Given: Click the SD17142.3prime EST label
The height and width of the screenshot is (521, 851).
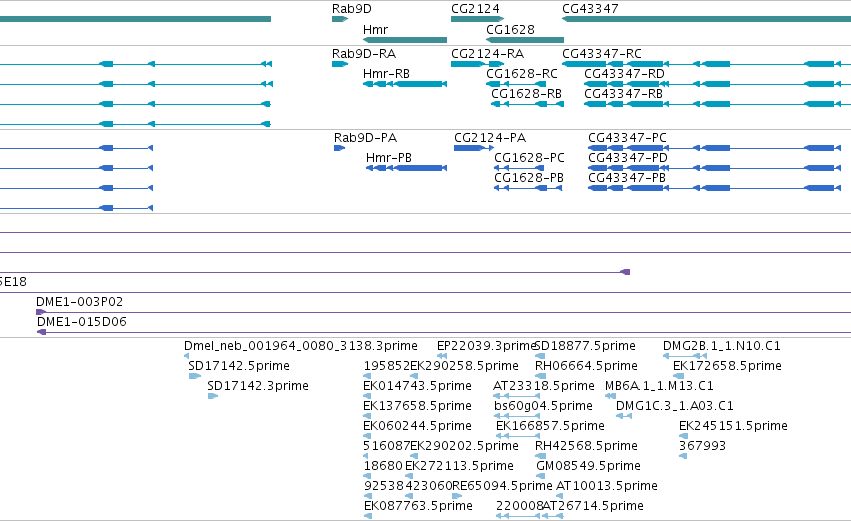Looking at the screenshot, I should (x=258, y=386).
